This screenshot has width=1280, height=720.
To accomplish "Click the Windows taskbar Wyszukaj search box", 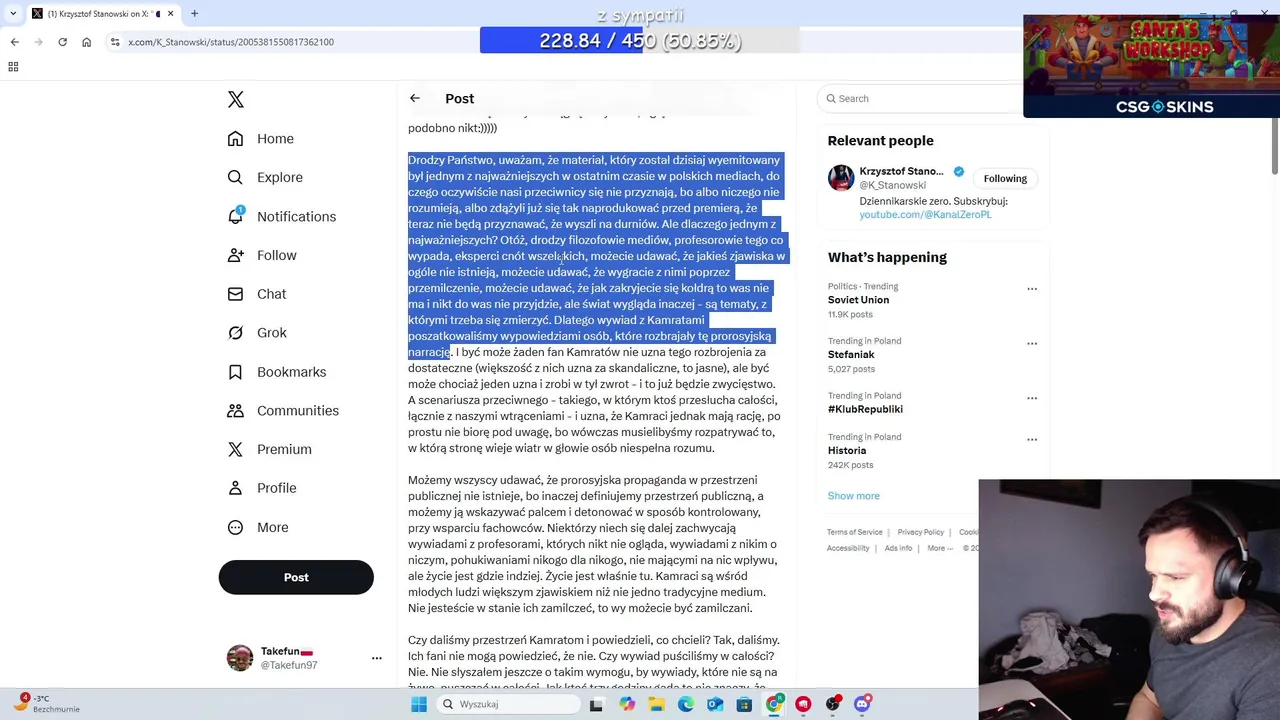I will [507, 704].
